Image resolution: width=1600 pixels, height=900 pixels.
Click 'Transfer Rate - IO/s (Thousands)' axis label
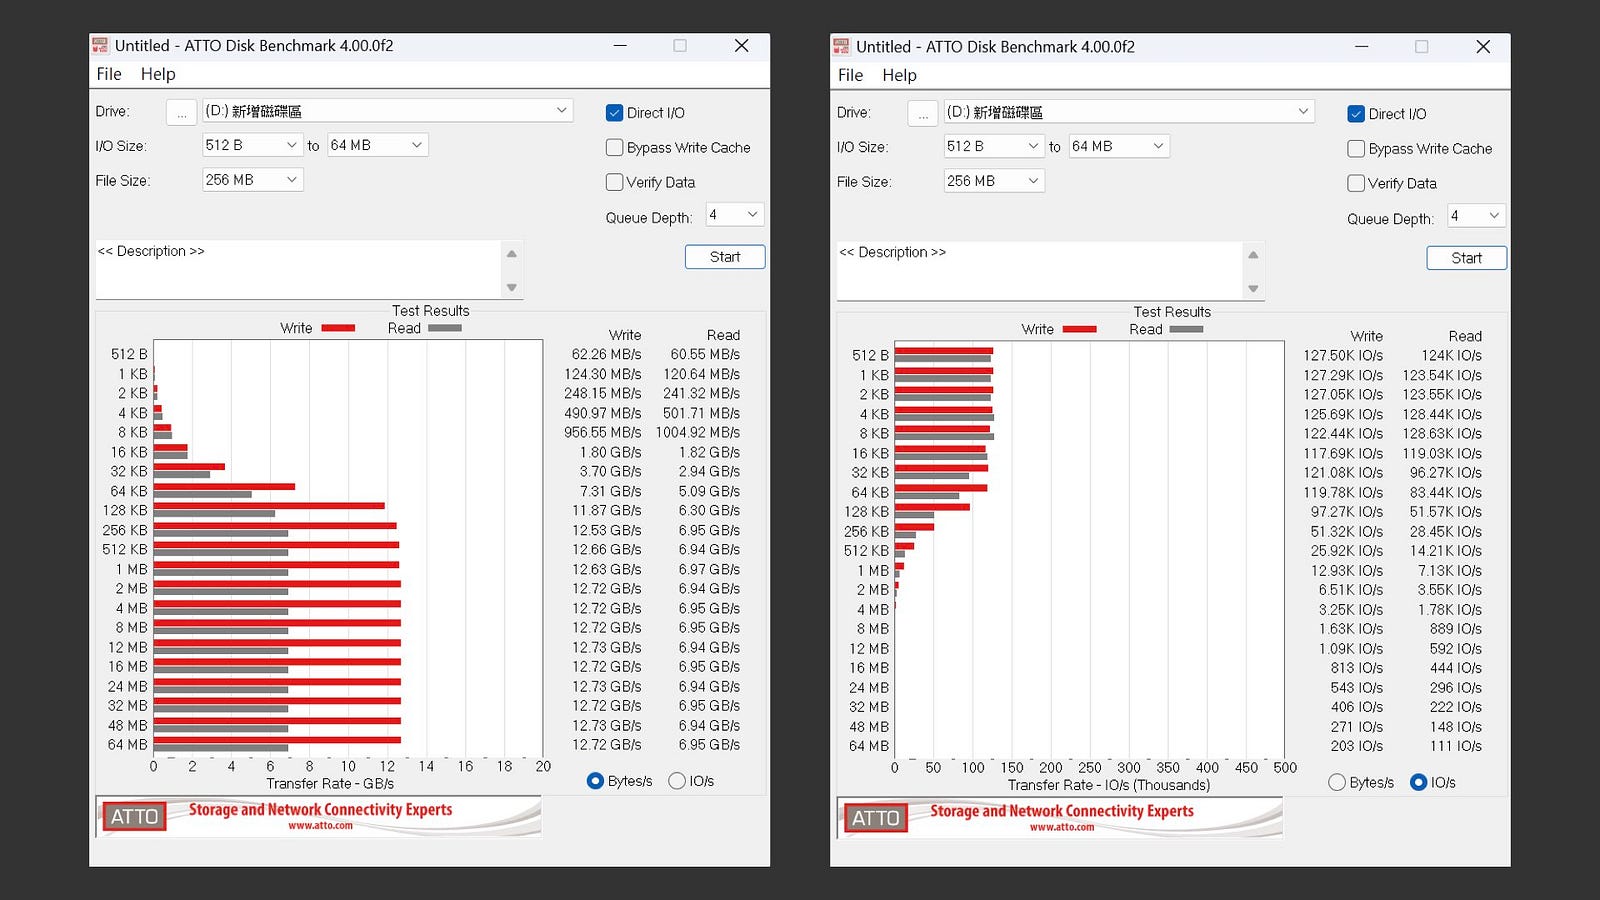coord(1109,784)
